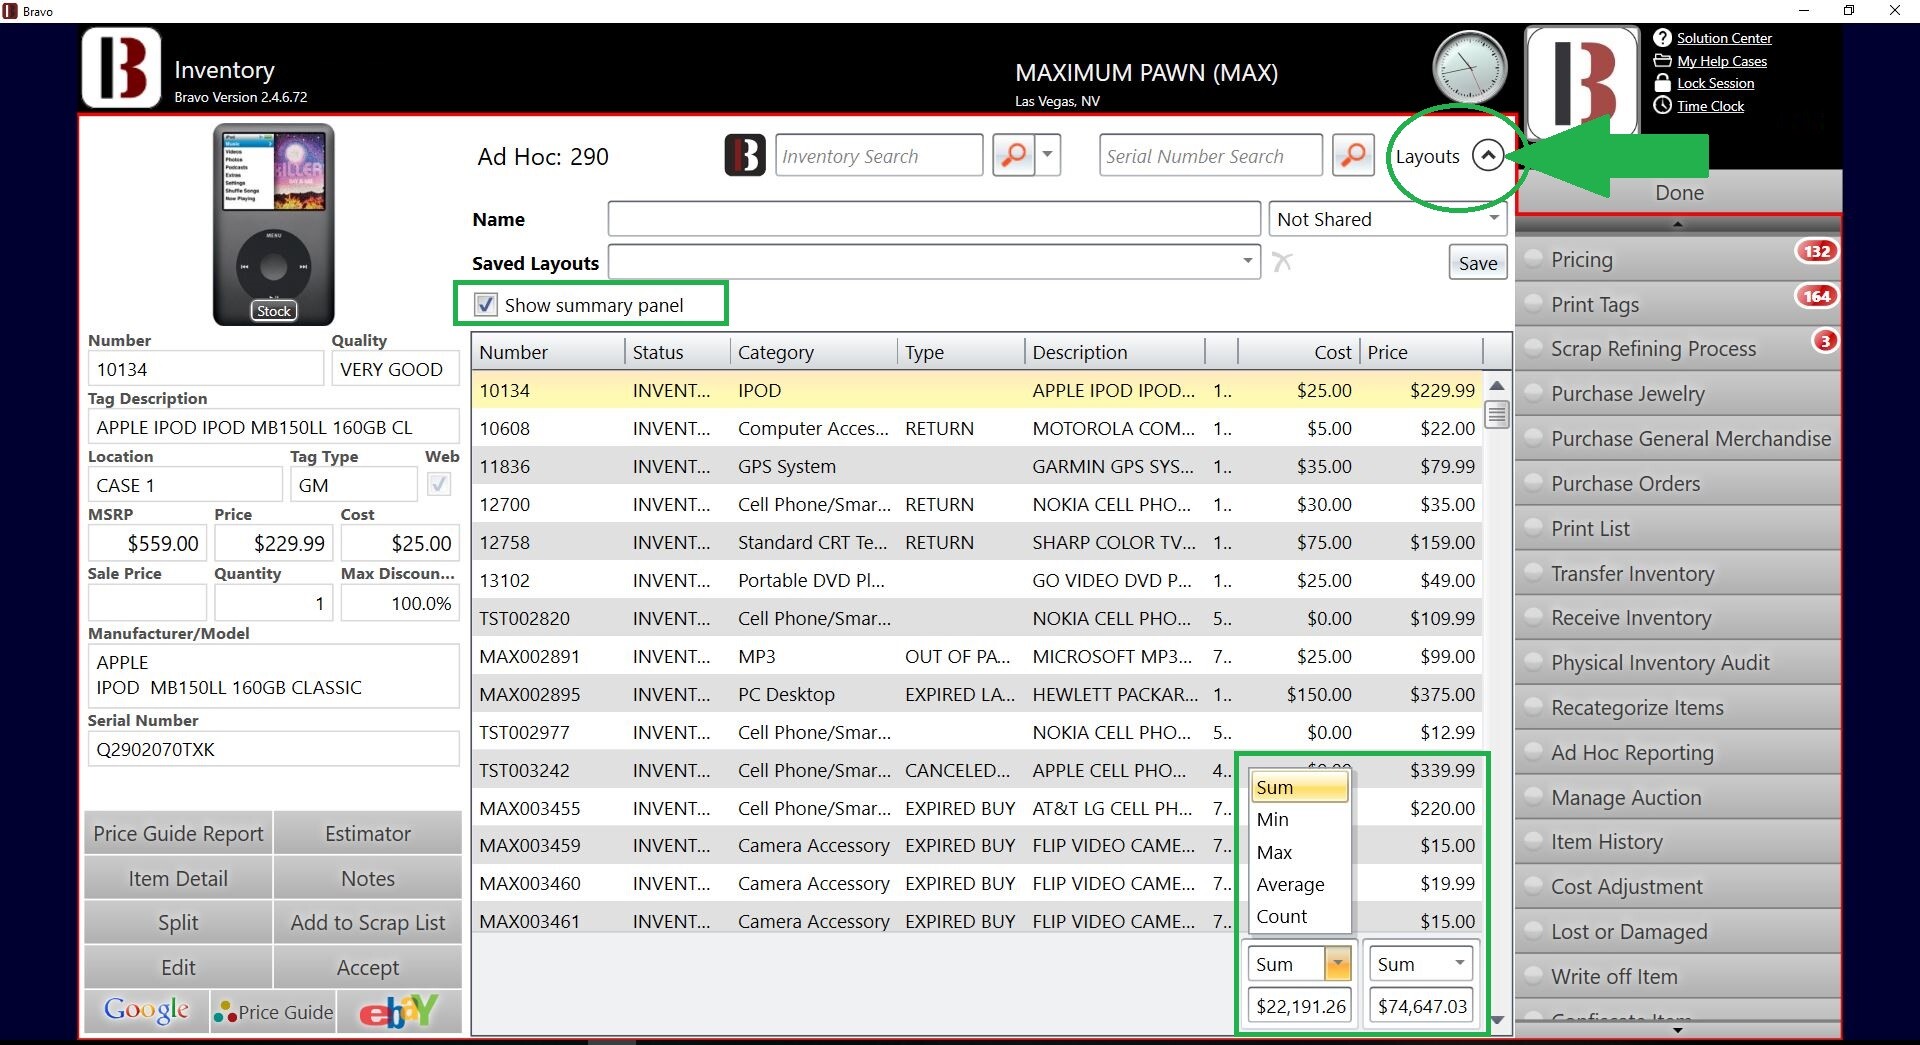Image resolution: width=1920 pixels, height=1045 pixels.
Task: Click the large Bravo logo at the right of the header
Action: [x=1582, y=82]
